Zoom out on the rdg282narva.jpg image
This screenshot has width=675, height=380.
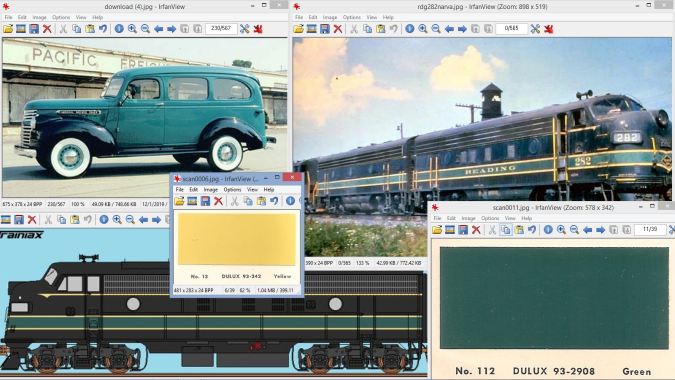pyautogui.click(x=436, y=29)
